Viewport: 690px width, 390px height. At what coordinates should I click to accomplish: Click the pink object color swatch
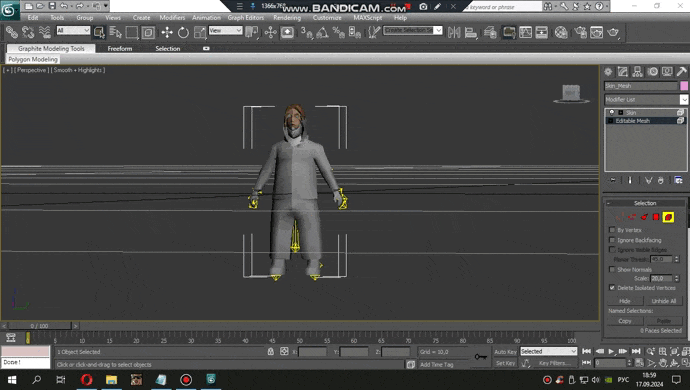tap(684, 86)
